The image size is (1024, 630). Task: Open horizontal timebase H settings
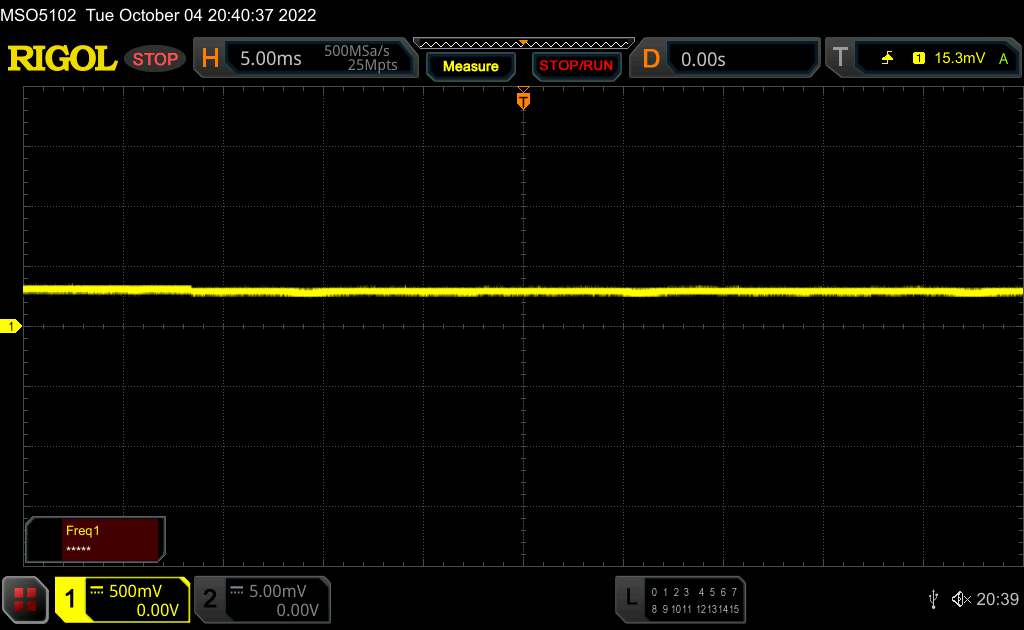click(x=210, y=58)
